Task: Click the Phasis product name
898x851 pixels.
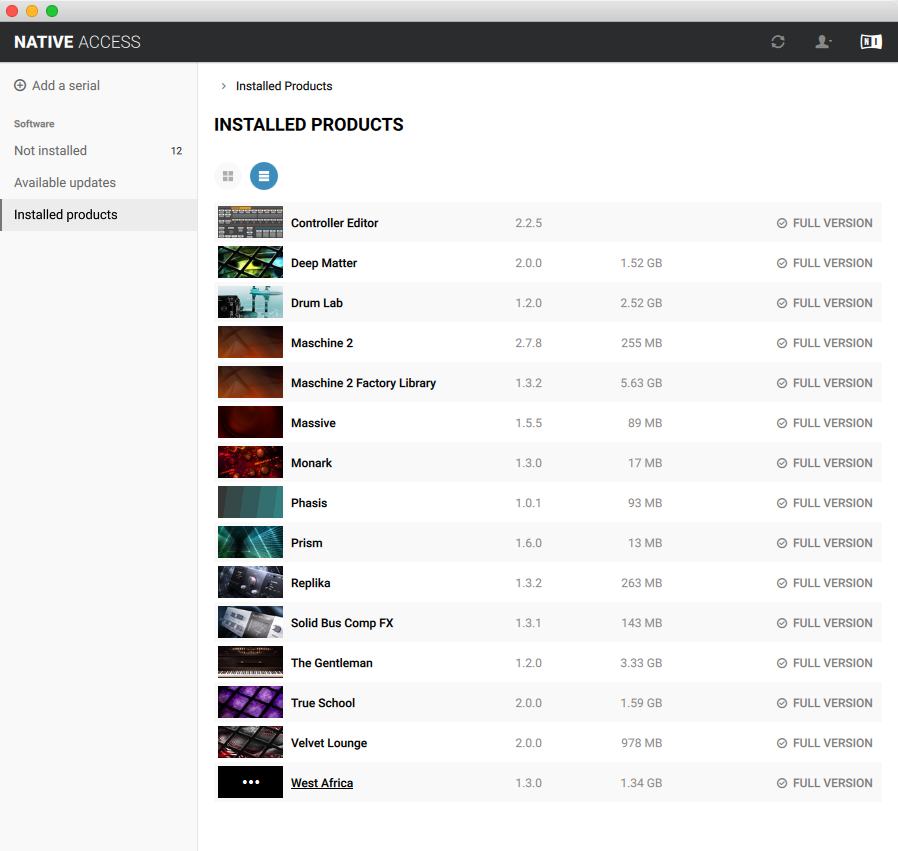Action: pyautogui.click(x=309, y=503)
